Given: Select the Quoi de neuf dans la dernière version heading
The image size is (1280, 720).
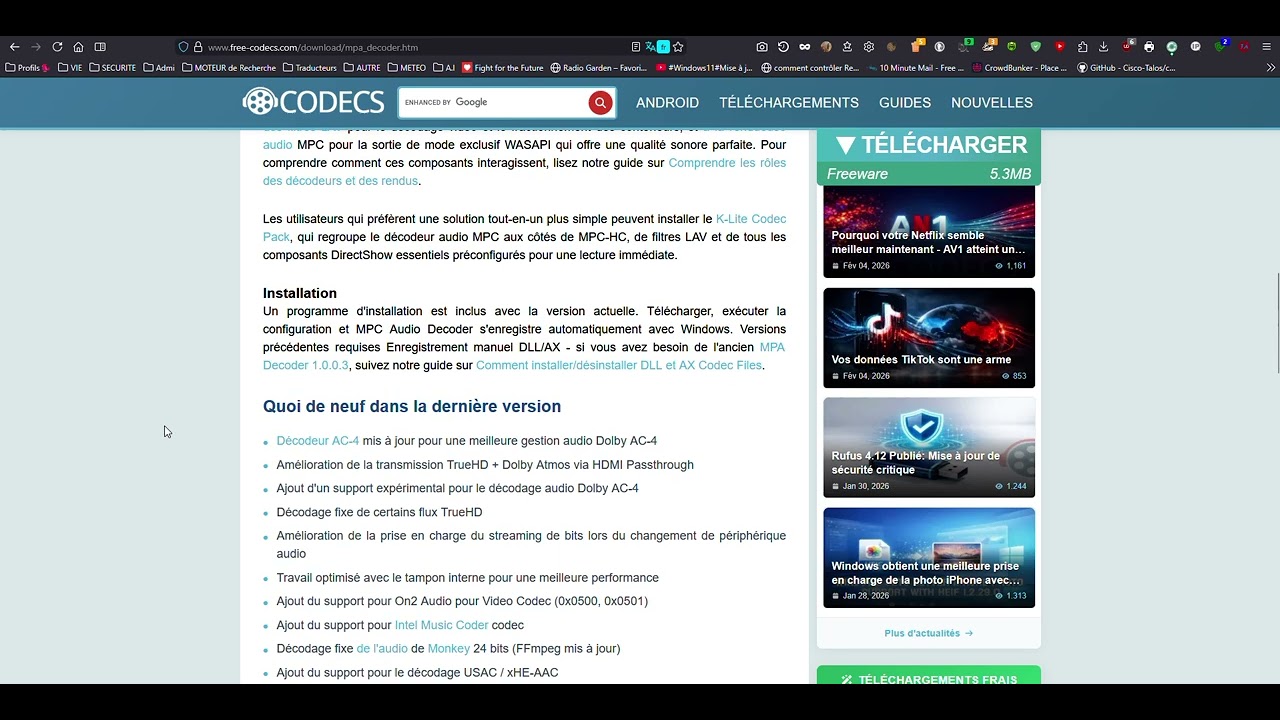Looking at the screenshot, I should click(412, 406).
